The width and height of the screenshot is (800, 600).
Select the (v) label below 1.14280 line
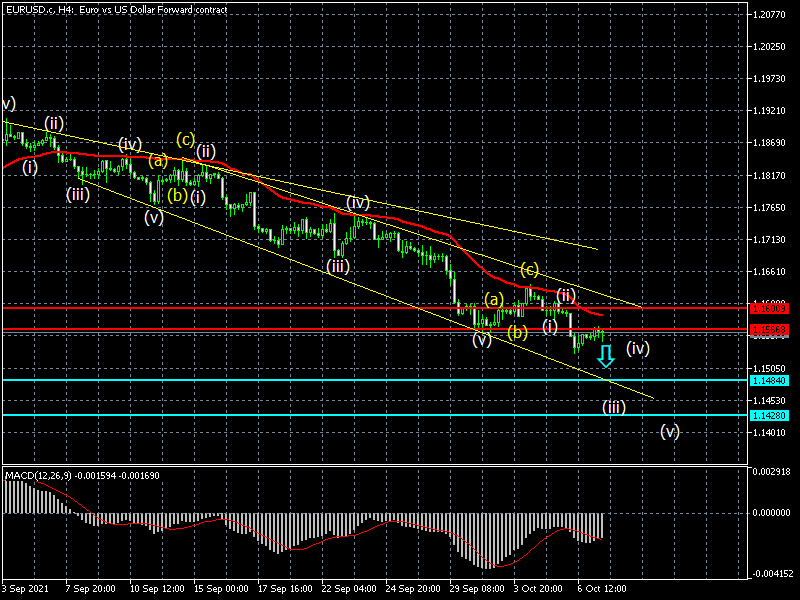(x=670, y=432)
